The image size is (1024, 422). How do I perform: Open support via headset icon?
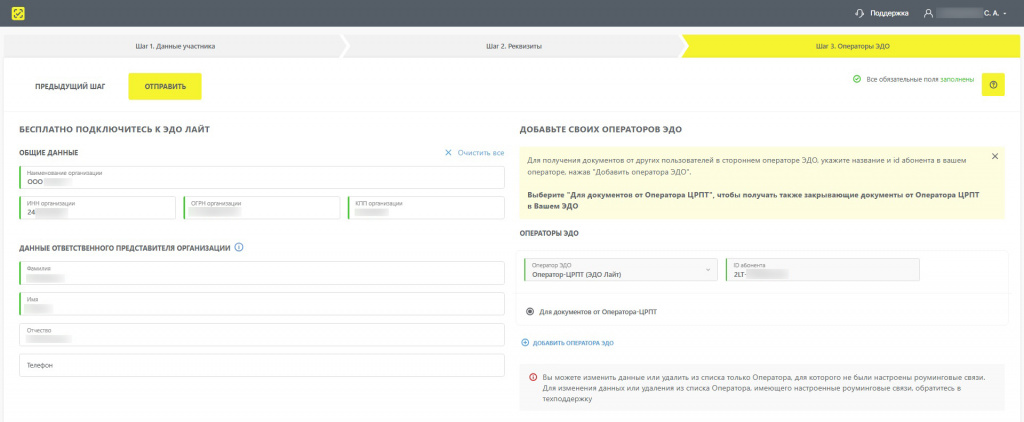(x=859, y=13)
